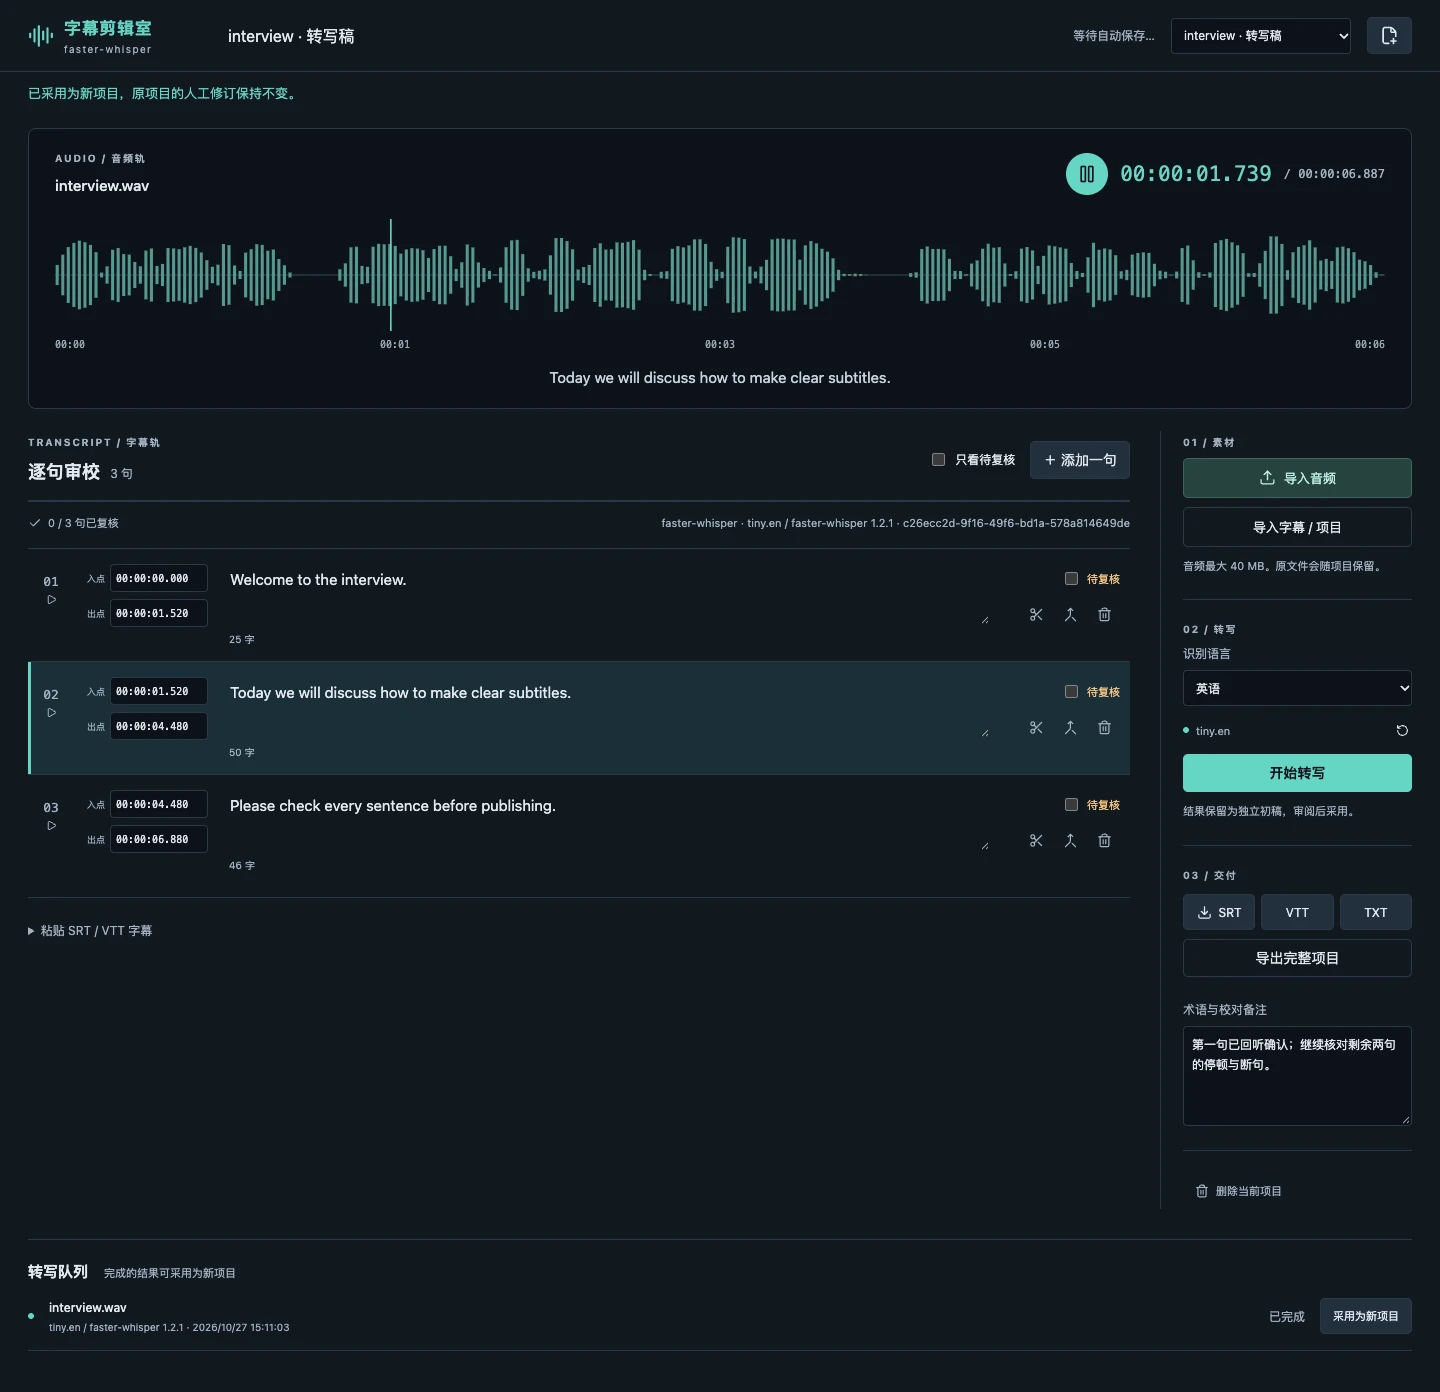1440x1392 pixels.
Task: Play sentence 02 with its small triangle icon
Action: [x=52, y=713]
